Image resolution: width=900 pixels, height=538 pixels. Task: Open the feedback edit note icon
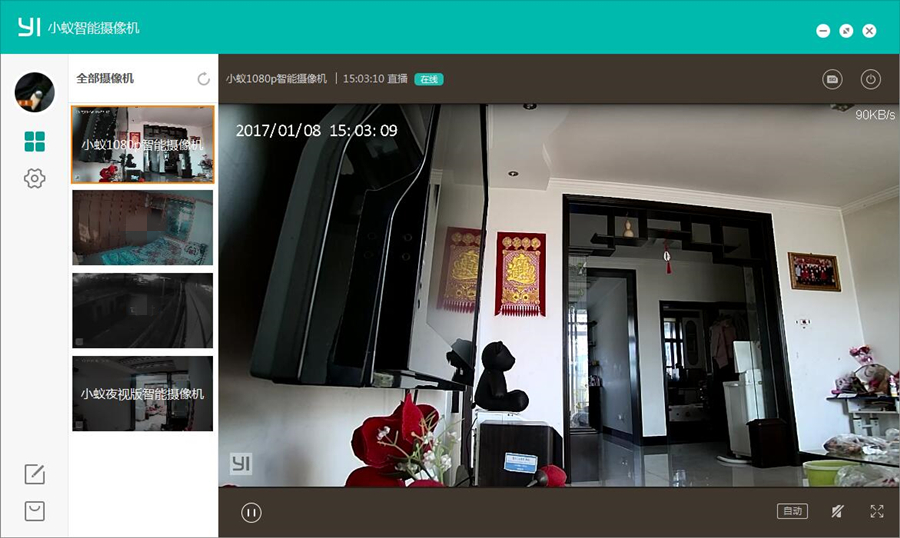(34, 474)
